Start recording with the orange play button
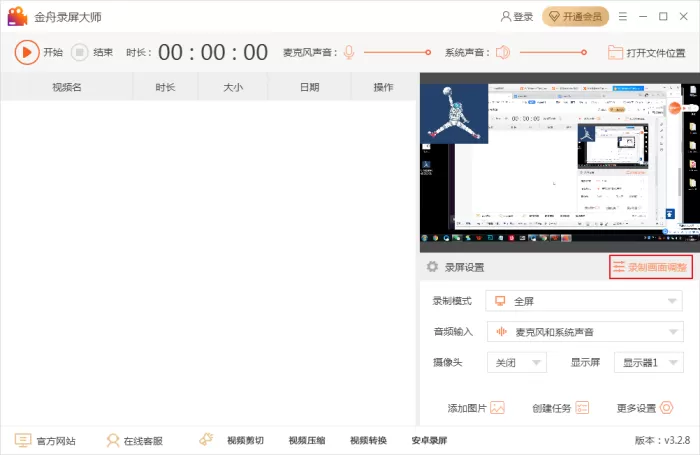Screen dimensions: 700x455 [27, 52]
